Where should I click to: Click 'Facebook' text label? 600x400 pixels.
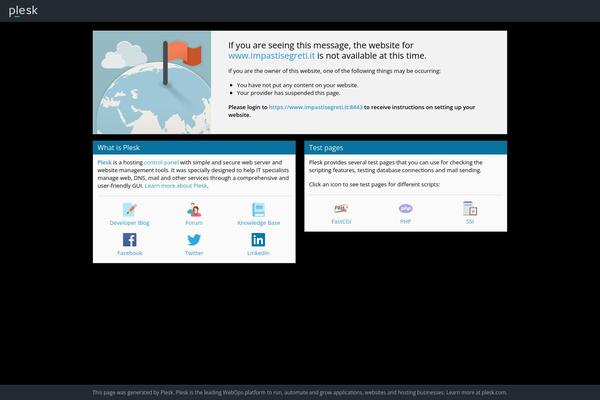coord(130,253)
